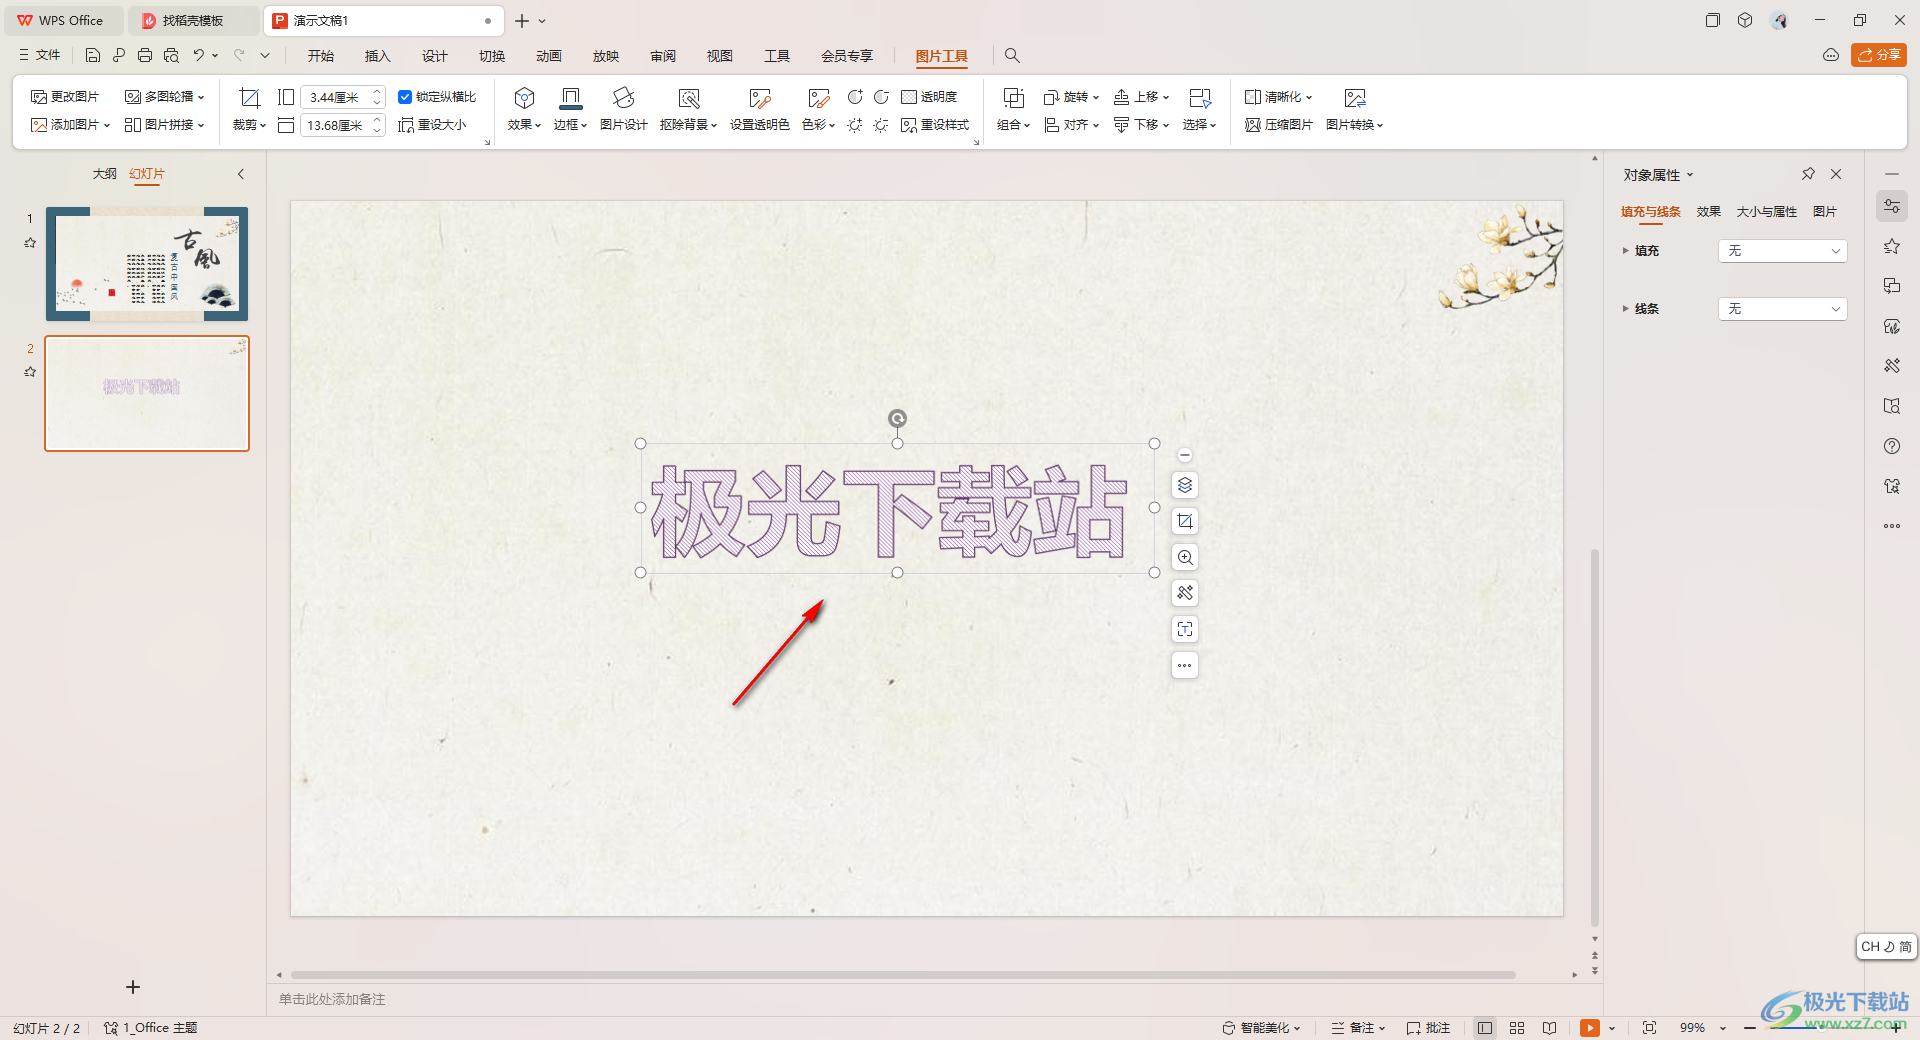Image resolution: width=1920 pixels, height=1040 pixels.
Task: Switch to the 设计 ribbon tab
Action: coord(435,56)
